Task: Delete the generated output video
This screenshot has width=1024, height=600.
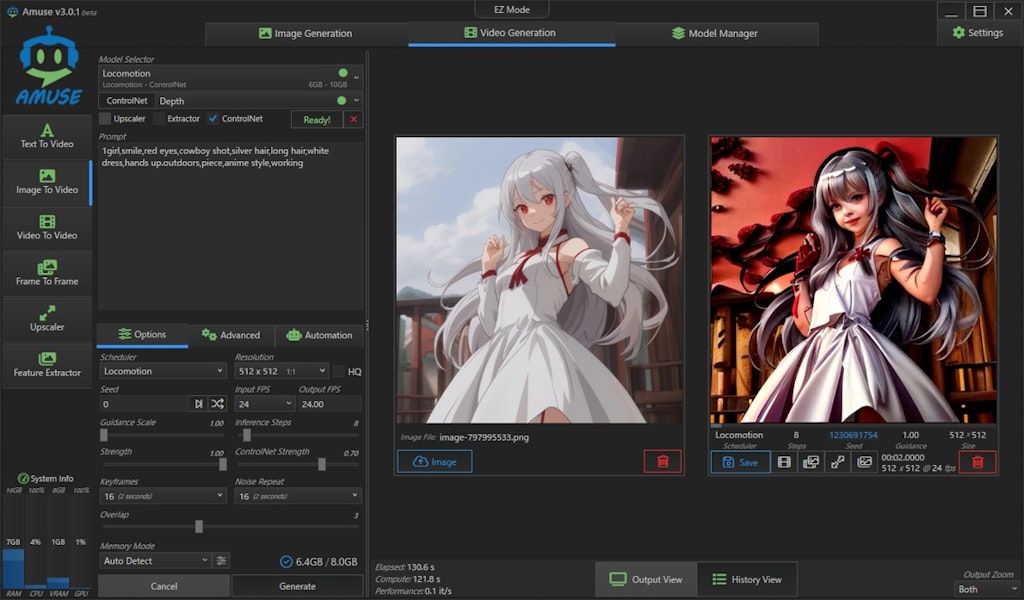Action: (x=977, y=462)
